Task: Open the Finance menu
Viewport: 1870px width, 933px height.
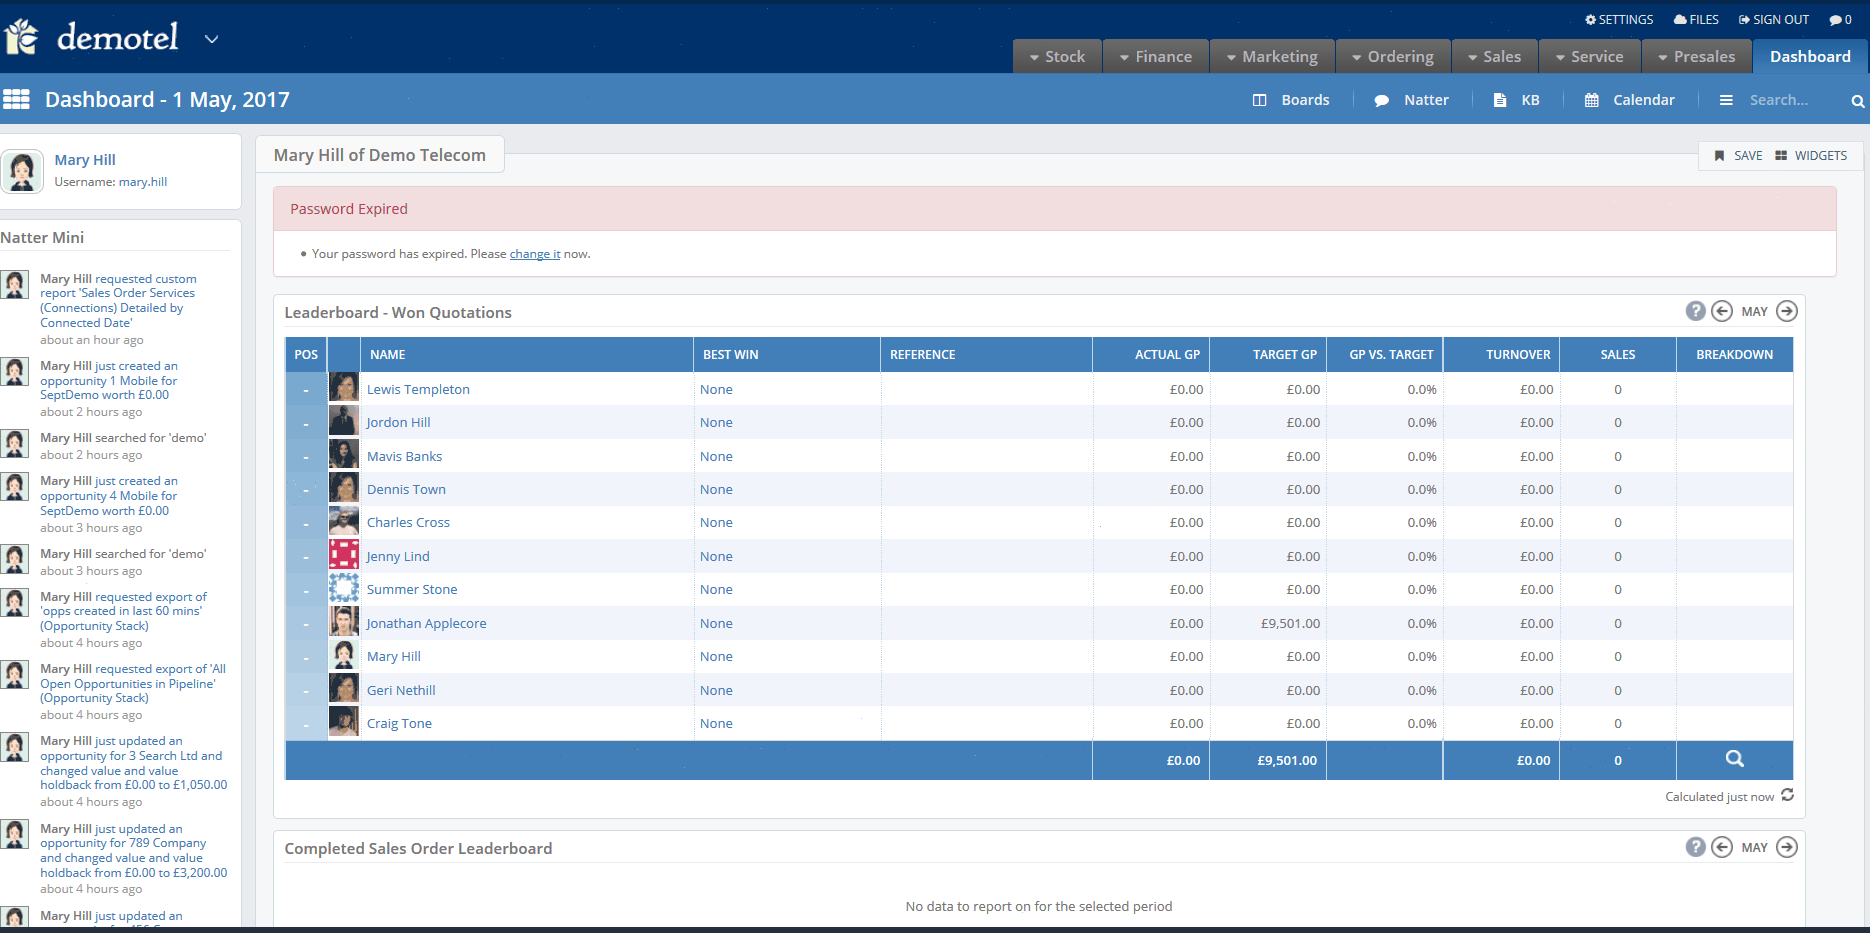Action: [1156, 56]
